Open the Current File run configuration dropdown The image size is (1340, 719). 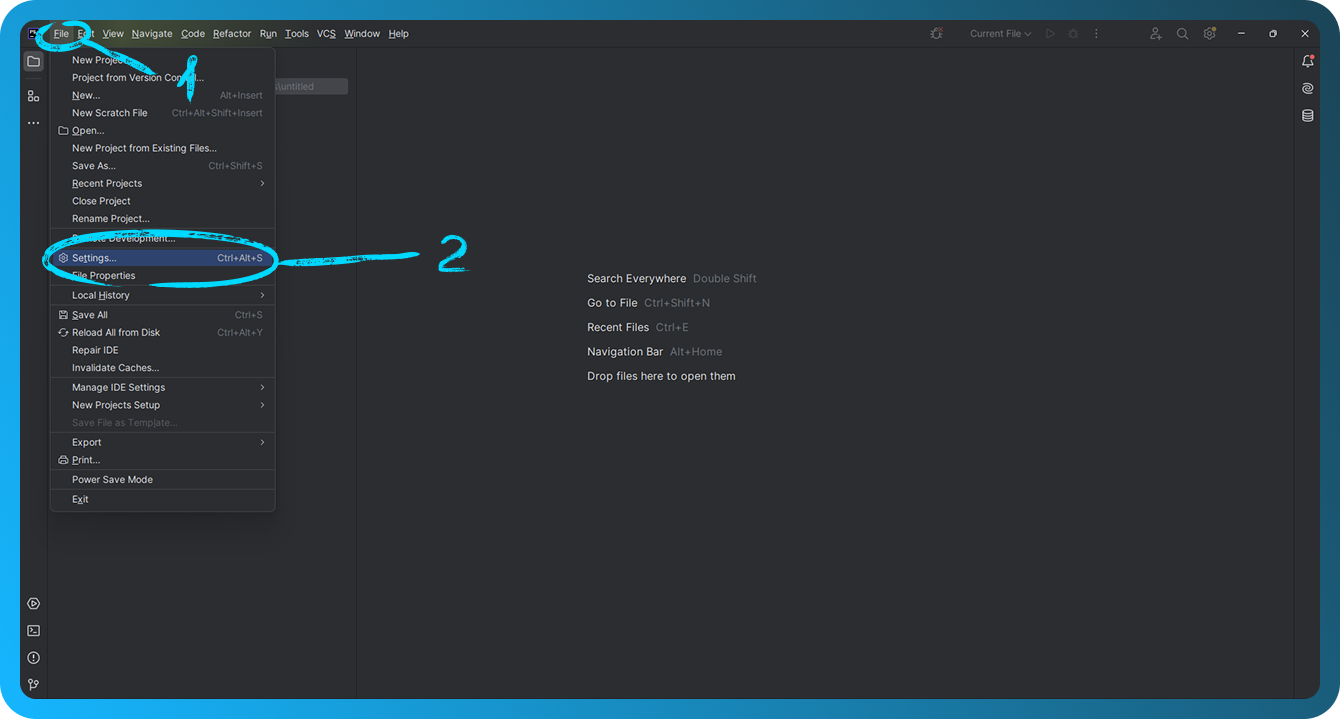[999, 33]
